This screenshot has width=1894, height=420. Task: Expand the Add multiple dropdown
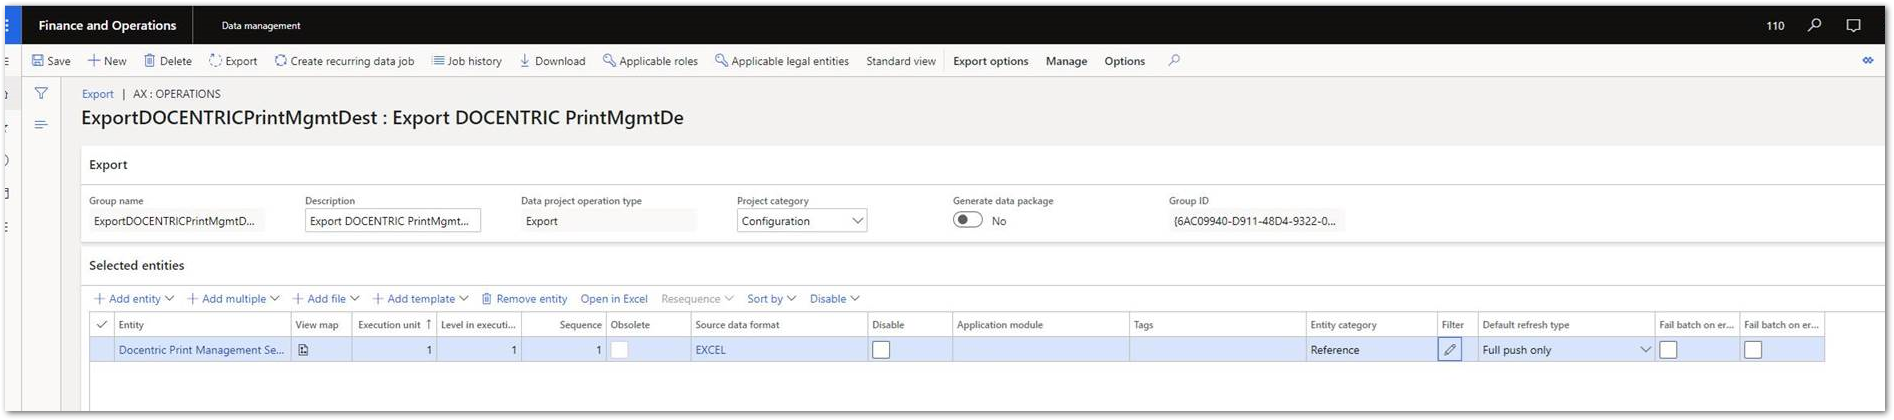tap(233, 299)
